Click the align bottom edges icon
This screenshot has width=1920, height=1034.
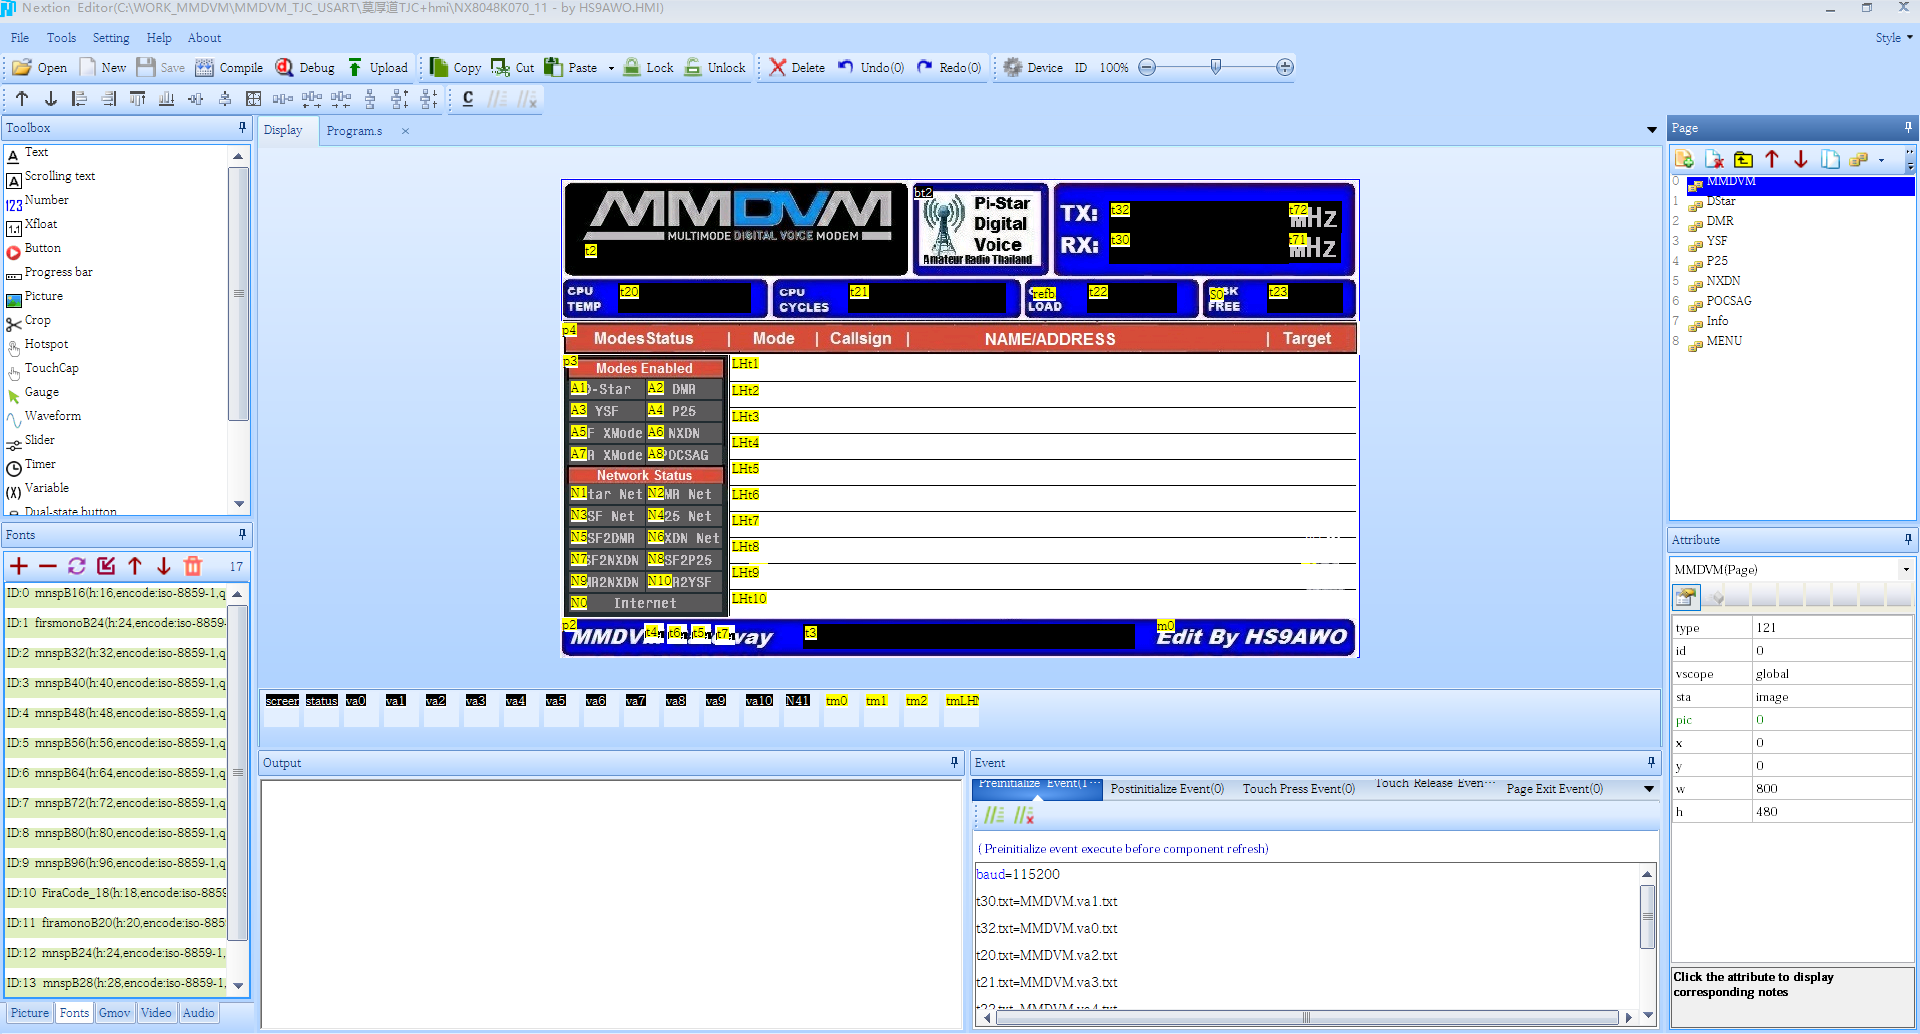167,99
